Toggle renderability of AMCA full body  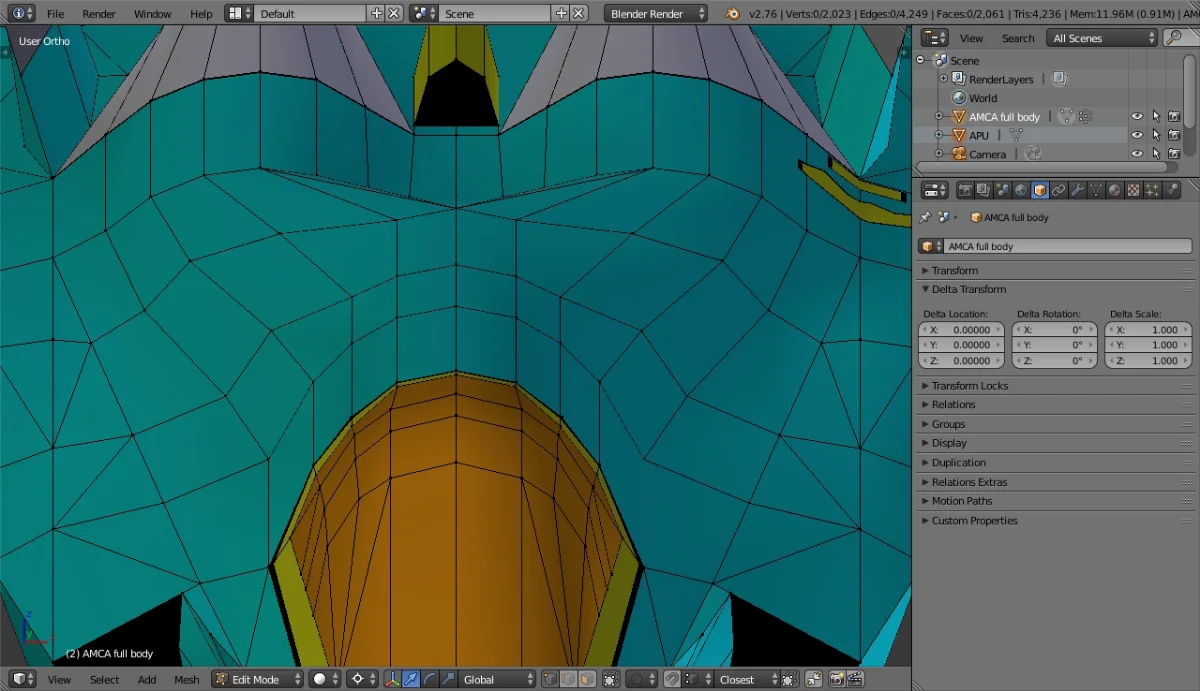click(1174, 117)
